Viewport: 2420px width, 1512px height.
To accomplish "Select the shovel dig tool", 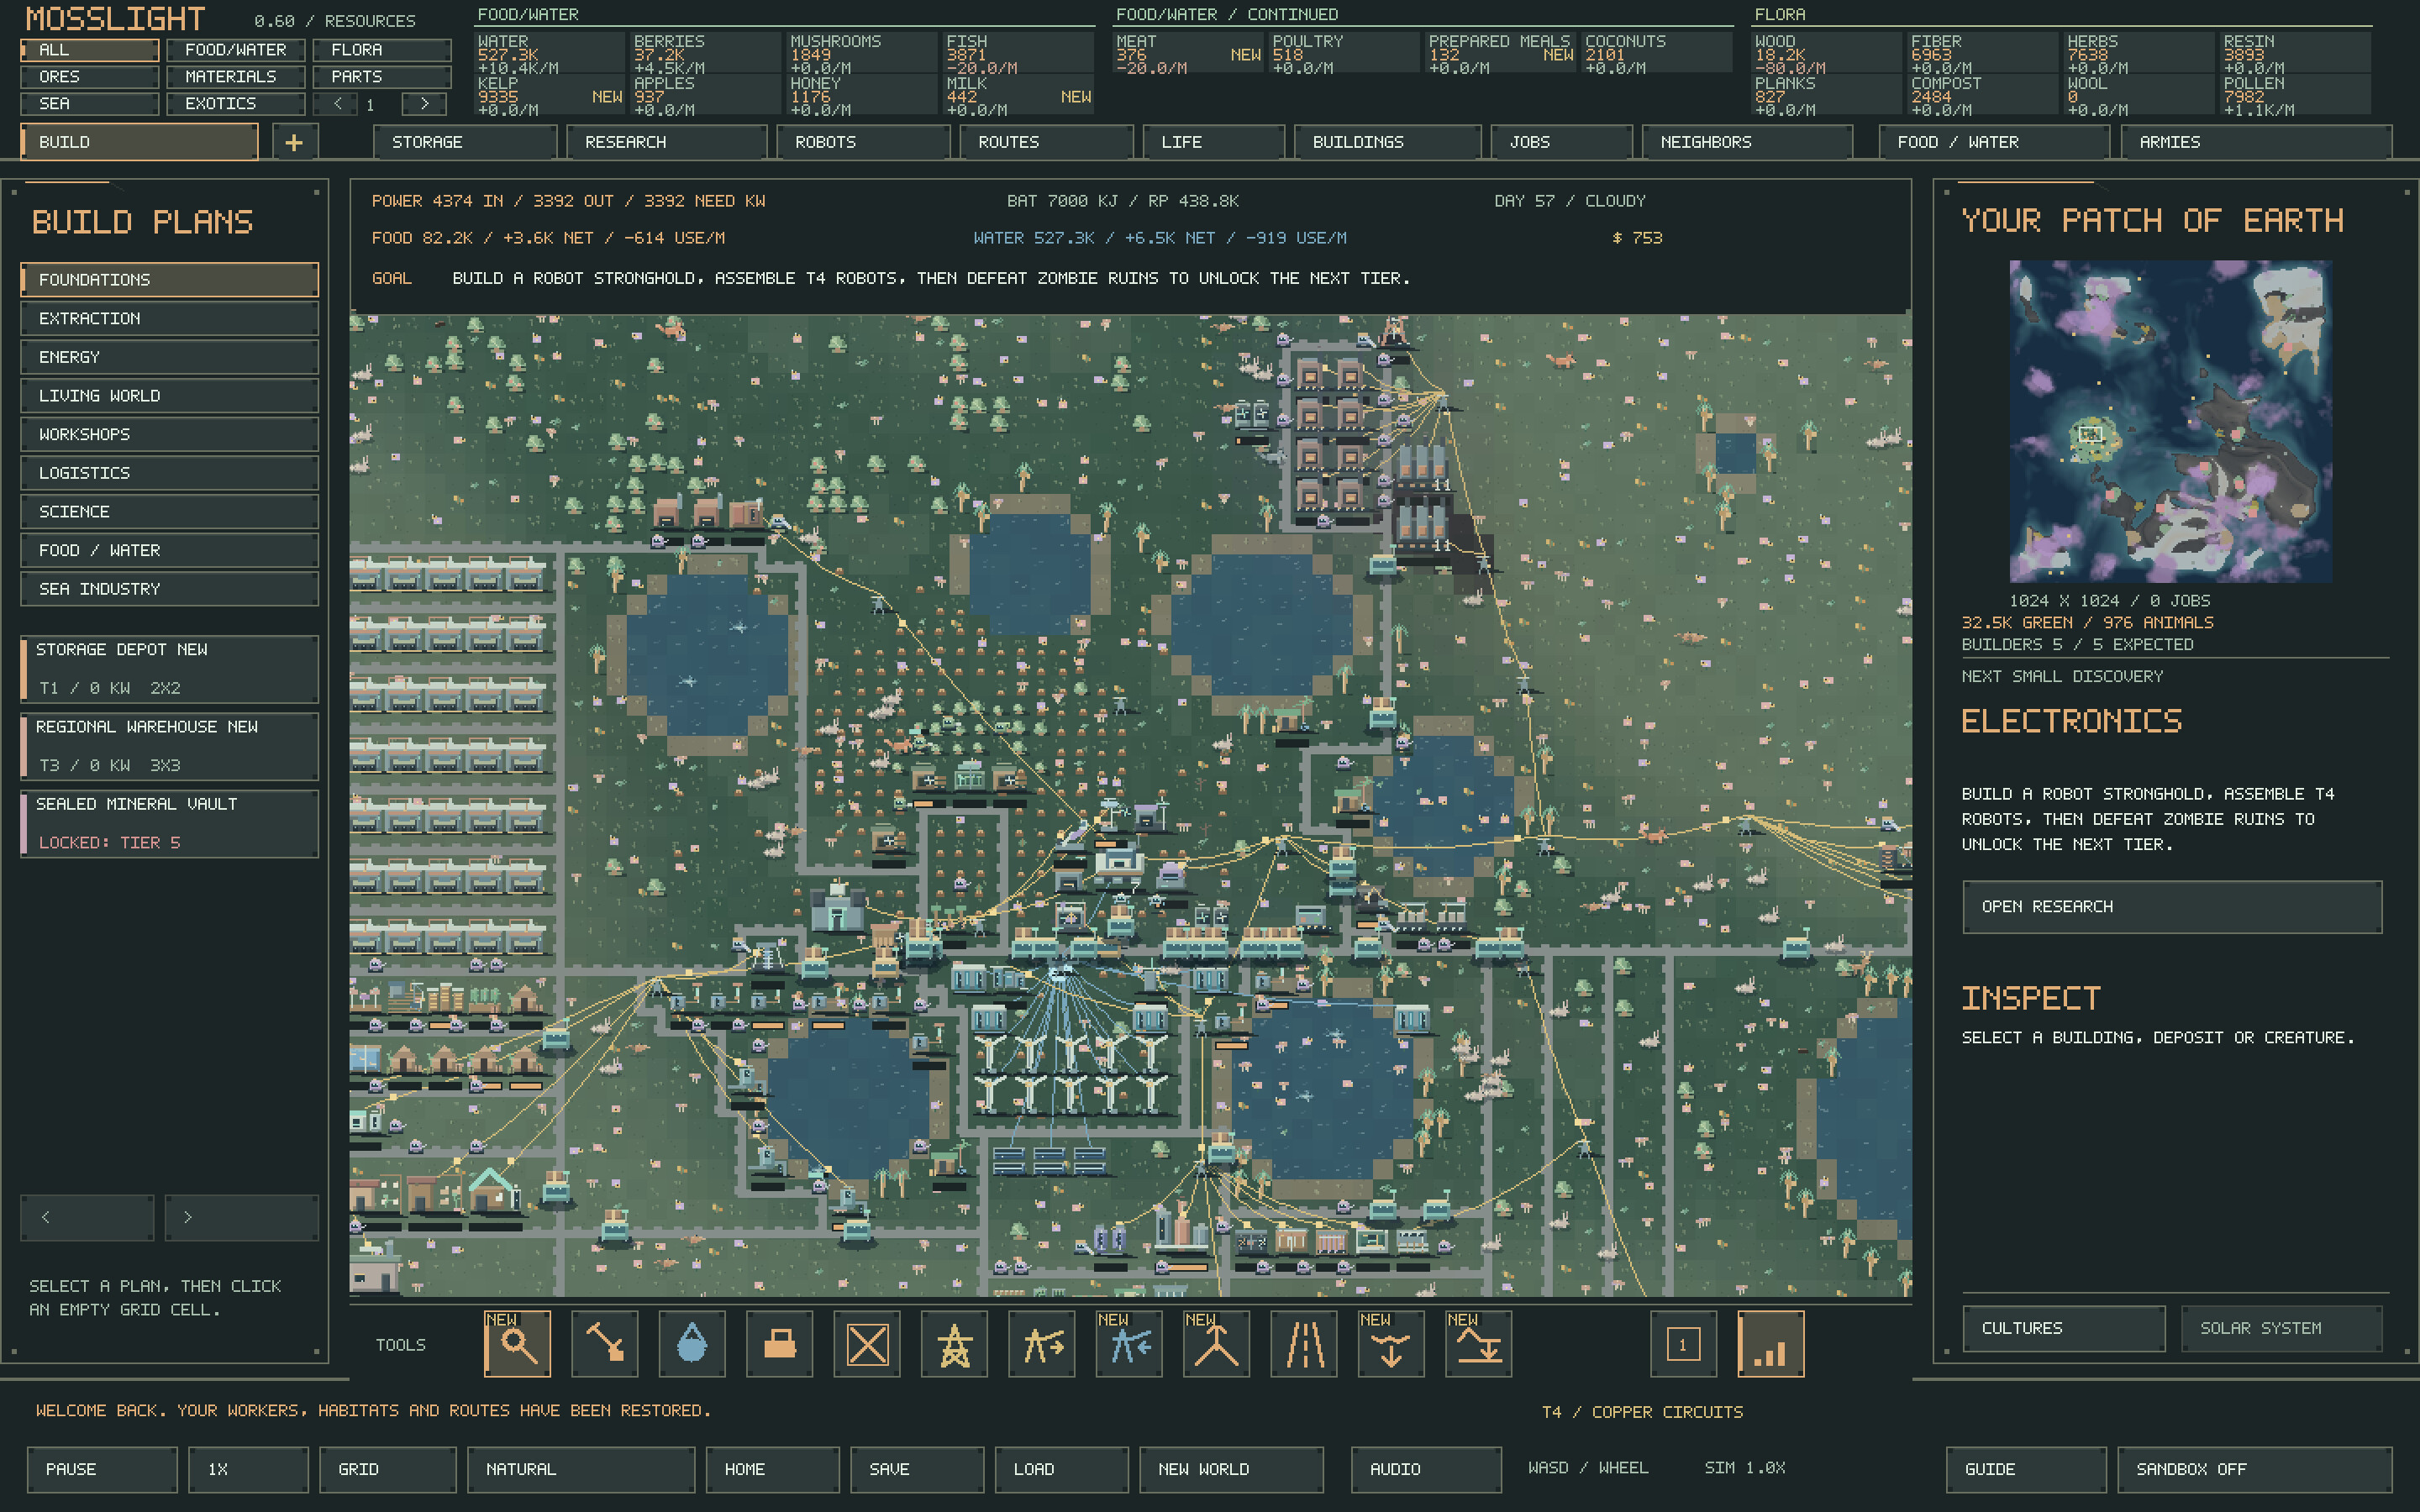I will (604, 1344).
